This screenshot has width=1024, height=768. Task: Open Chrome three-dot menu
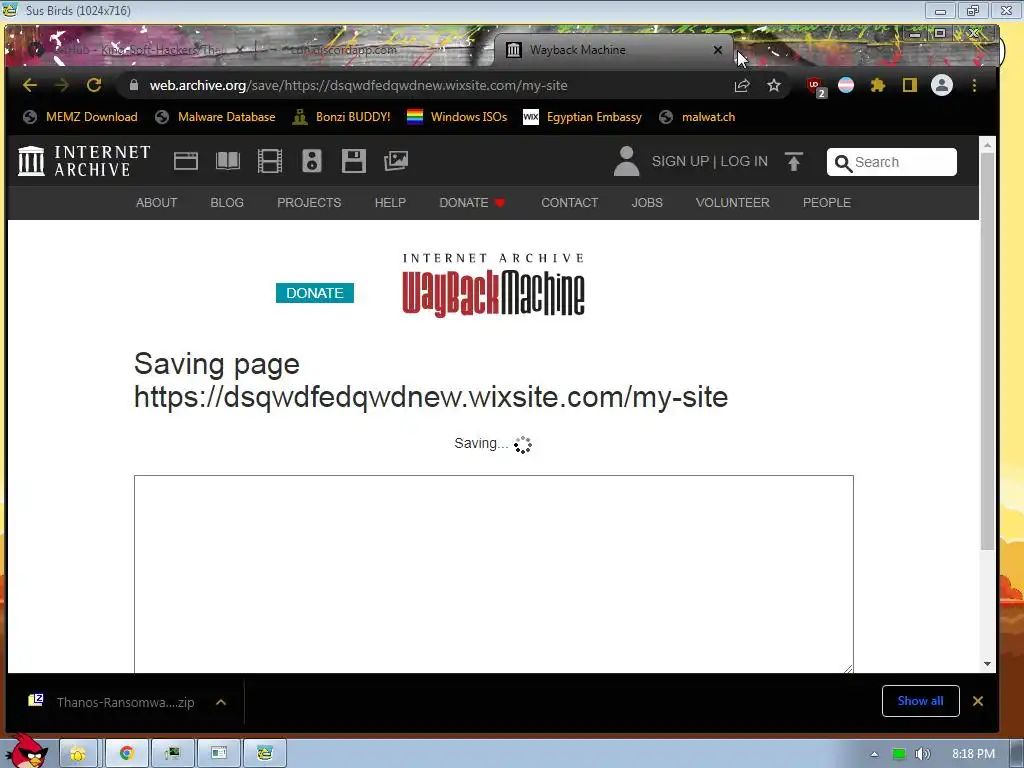[x=974, y=86]
